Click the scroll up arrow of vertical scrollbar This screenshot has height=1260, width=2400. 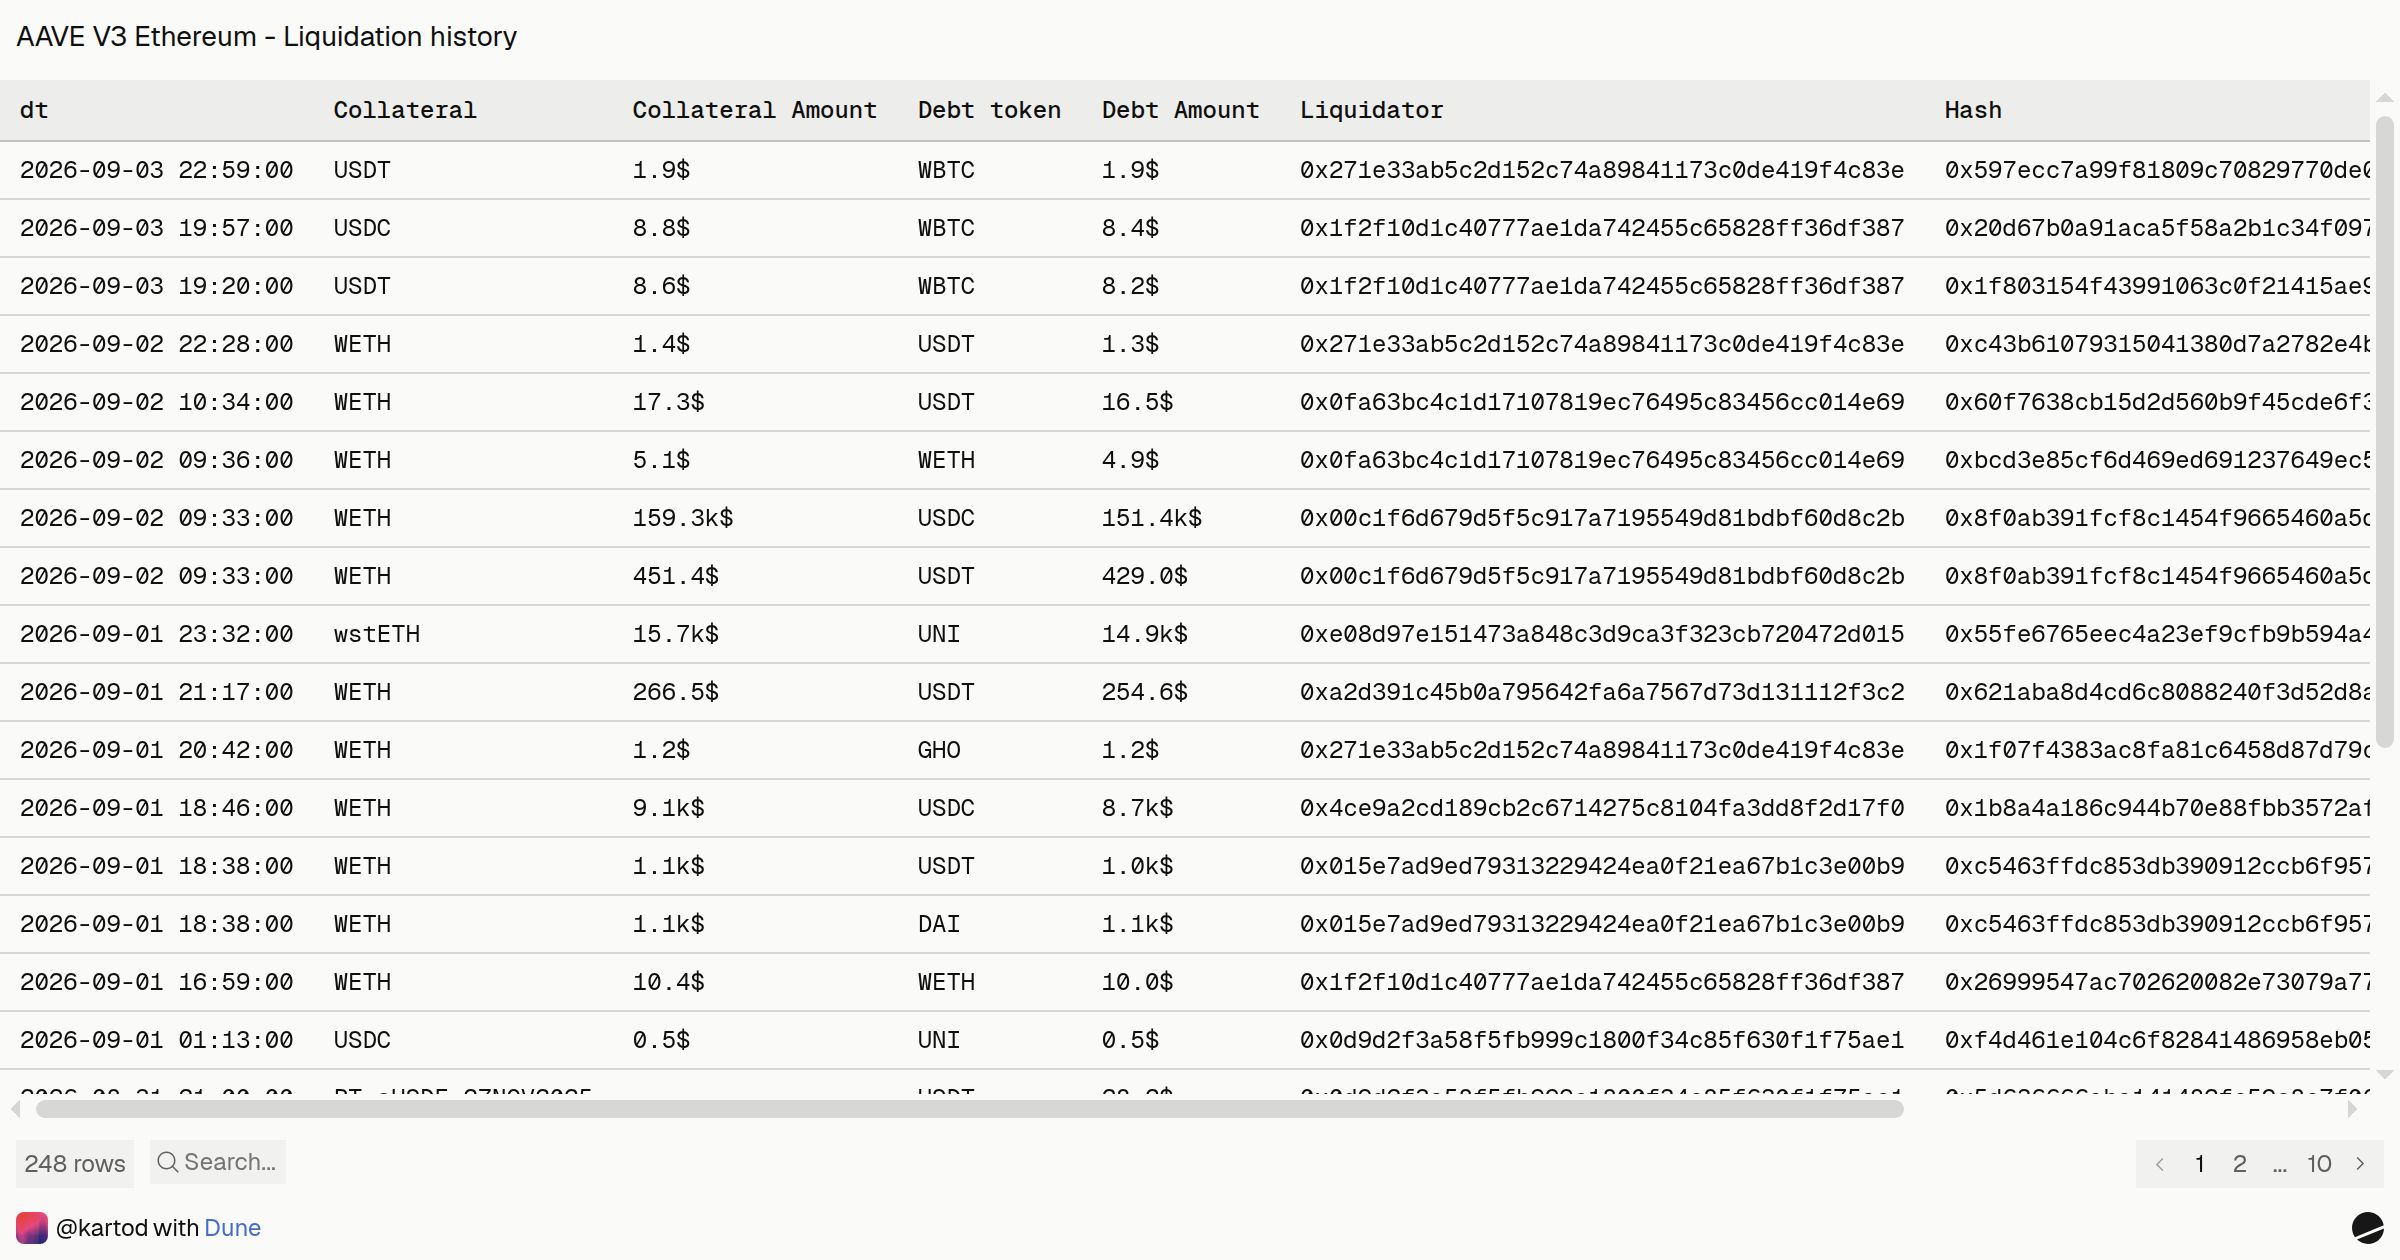(2385, 98)
